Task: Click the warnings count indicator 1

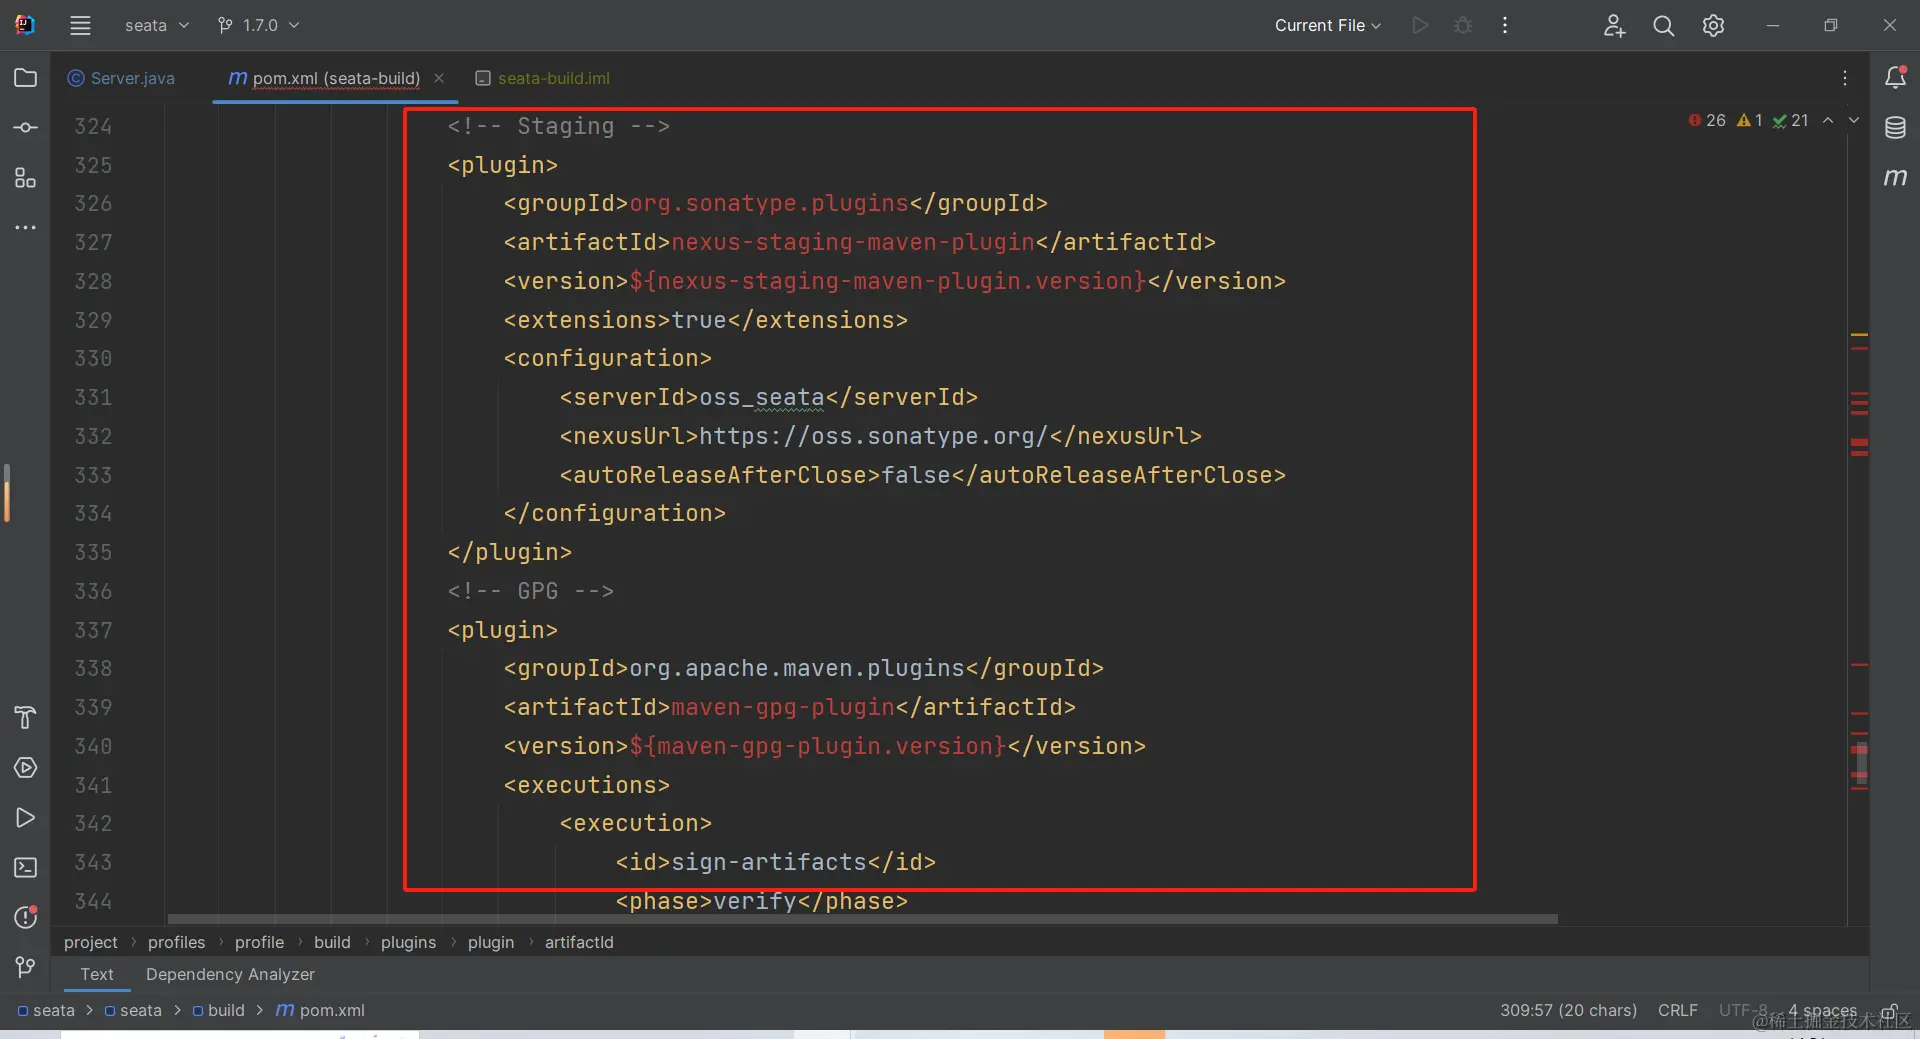Action: coord(1750,120)
